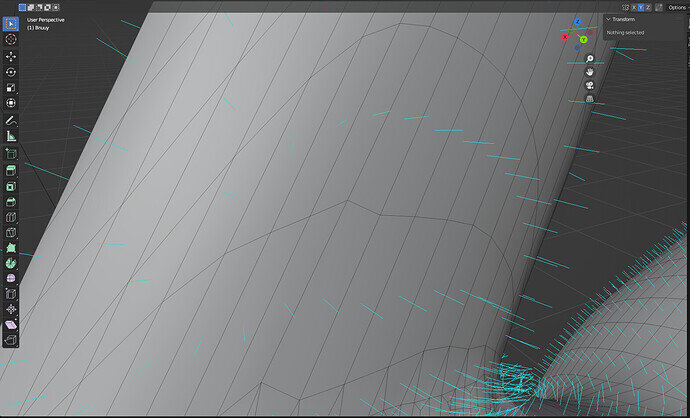The height and width of the screenshot is (418, 690).
Task: Select the Bevel tool
Action: click(x=11, y=202)
